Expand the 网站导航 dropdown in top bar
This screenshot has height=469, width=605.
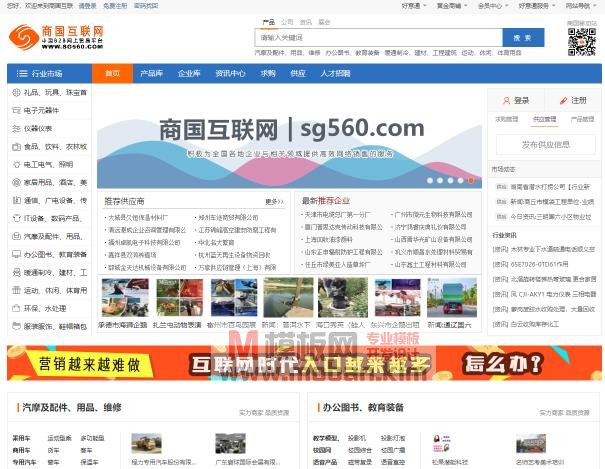coord(581,6)
